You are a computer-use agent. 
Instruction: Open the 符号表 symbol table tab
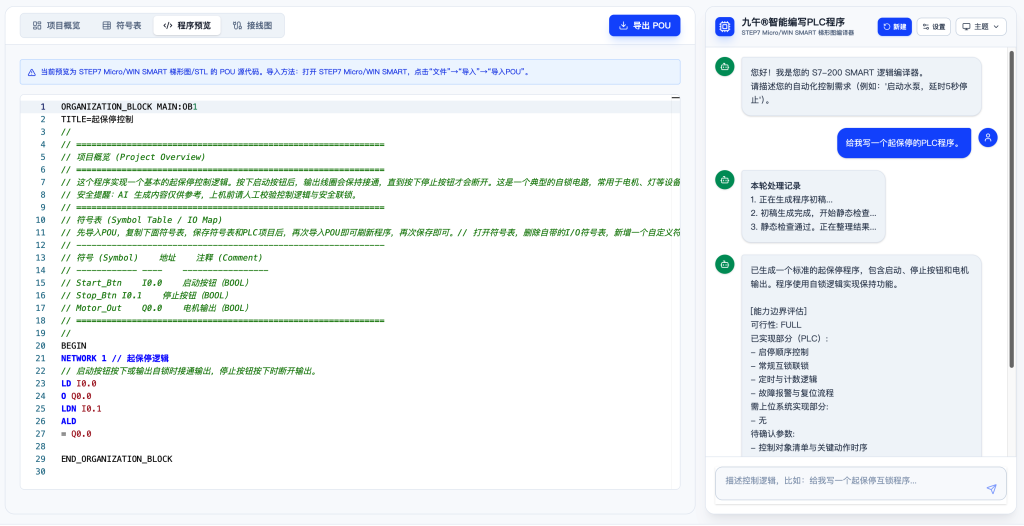click(x=121, y=25)
